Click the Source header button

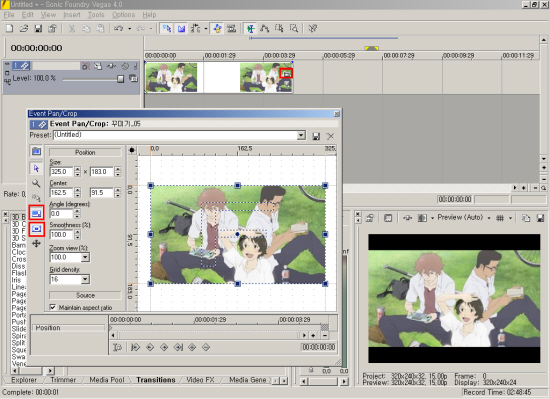tap(85, 295)
